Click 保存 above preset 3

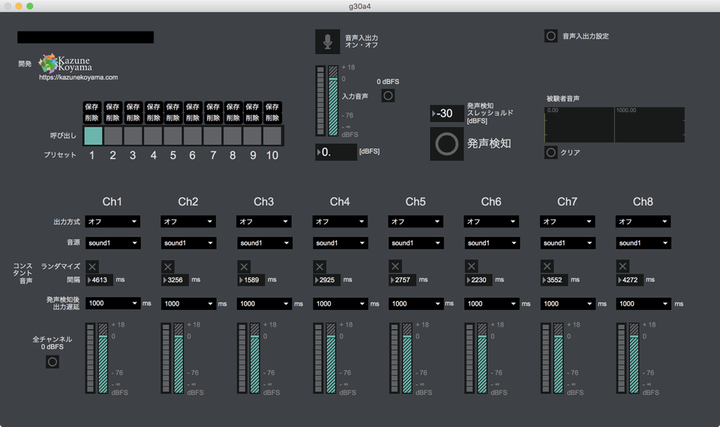click(133, 106)
